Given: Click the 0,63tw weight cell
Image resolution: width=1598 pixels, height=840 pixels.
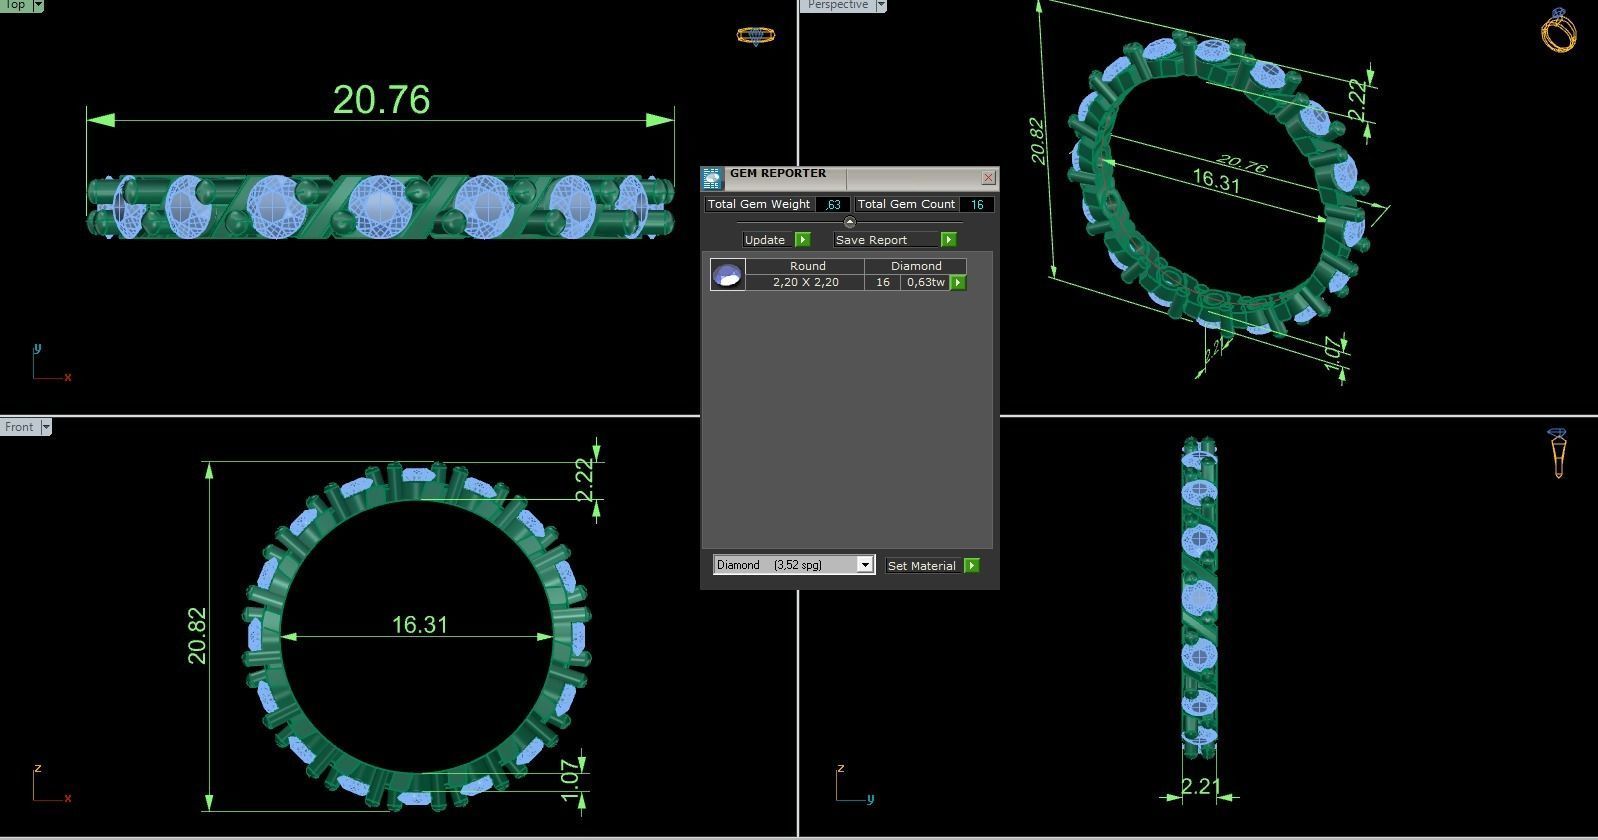Looking at the screenshot, I should (x=926, y=283).
